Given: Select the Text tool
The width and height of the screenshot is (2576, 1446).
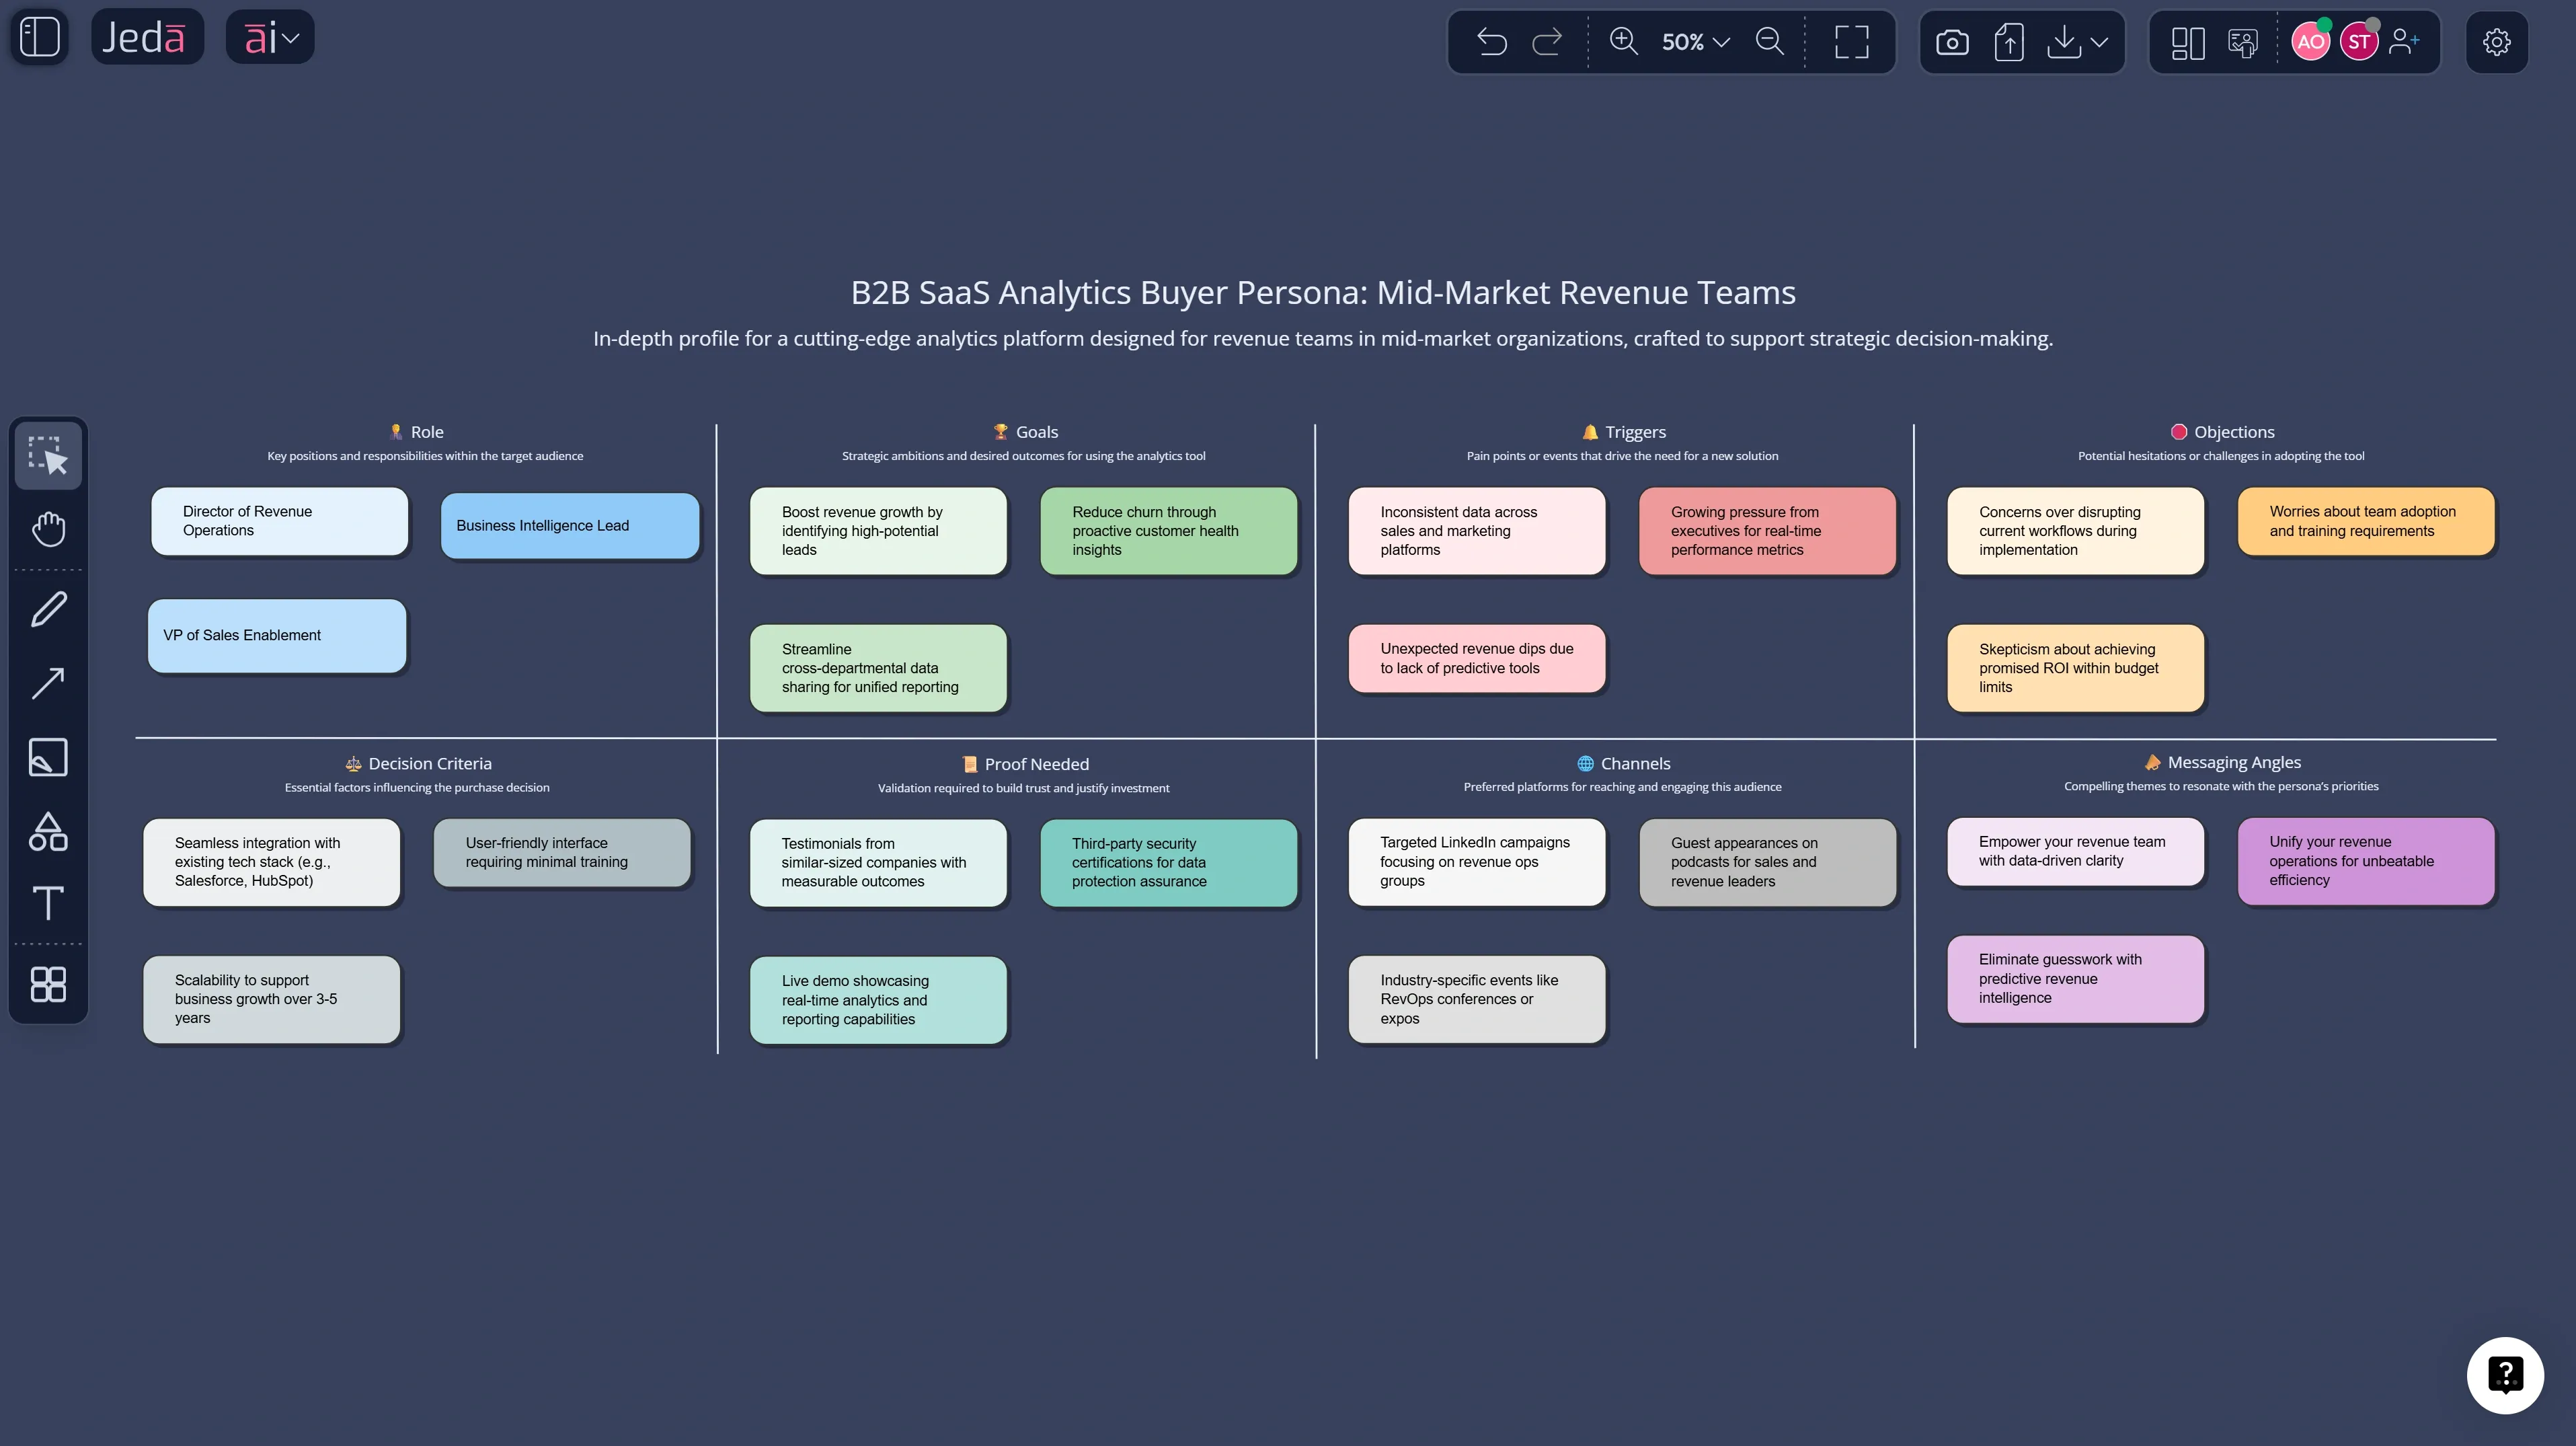Looking at the screenshot, I should tap(48, 904).
